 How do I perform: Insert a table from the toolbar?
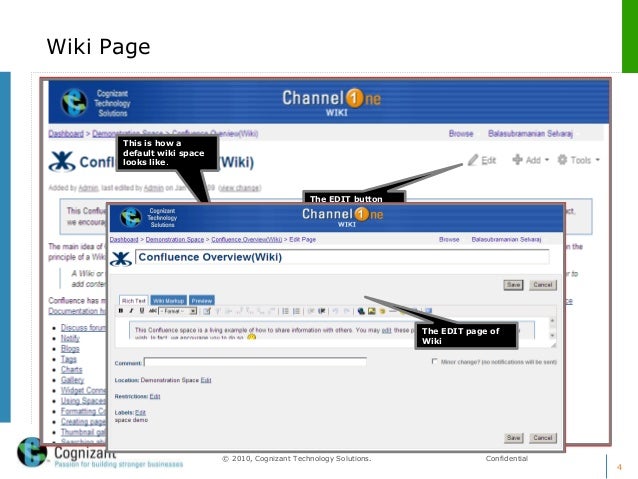(207, 311)
